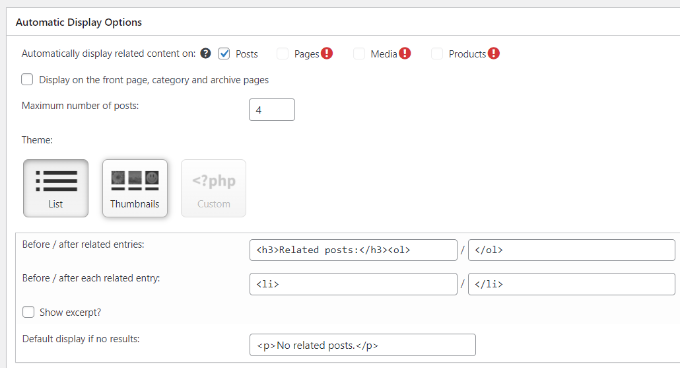Click the Default display if no results field
This screenshot has height=368, width=680.
[363, 345]
